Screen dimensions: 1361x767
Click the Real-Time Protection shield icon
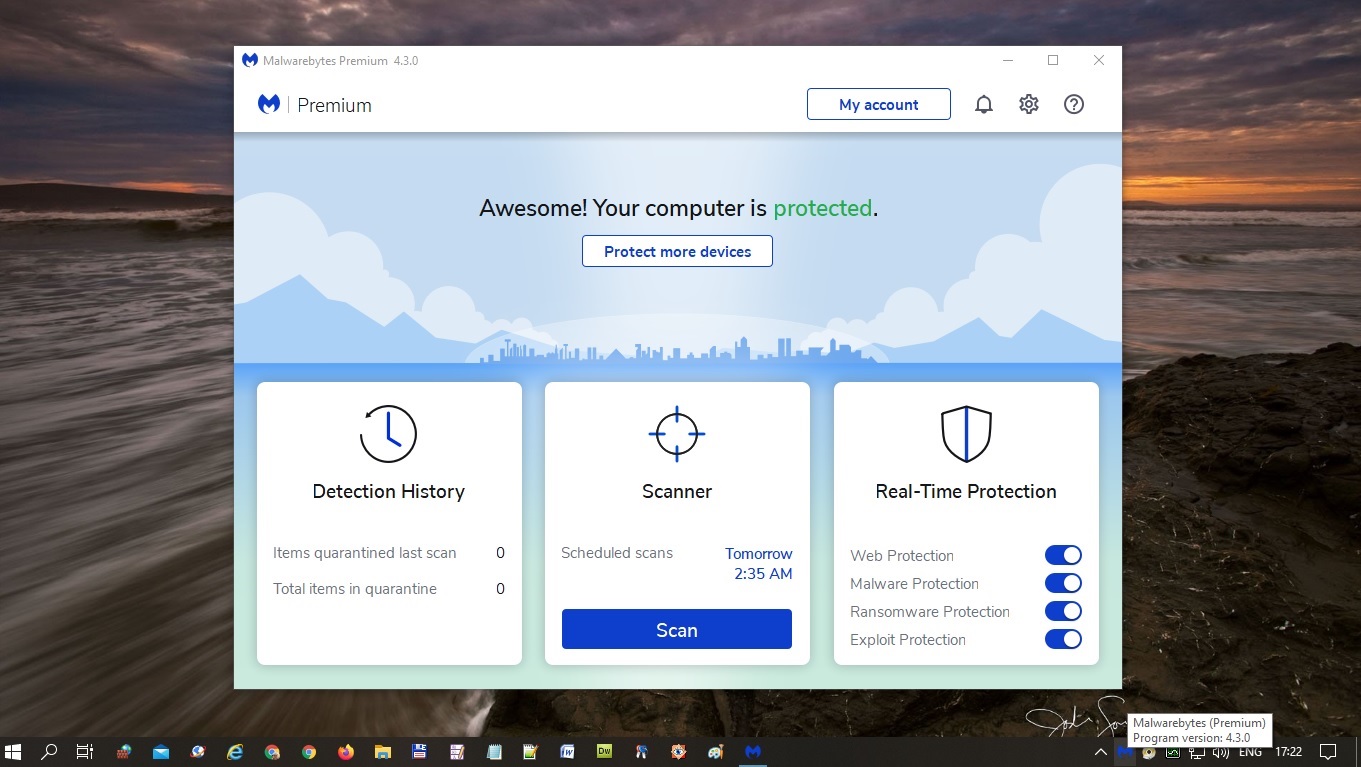966,433
